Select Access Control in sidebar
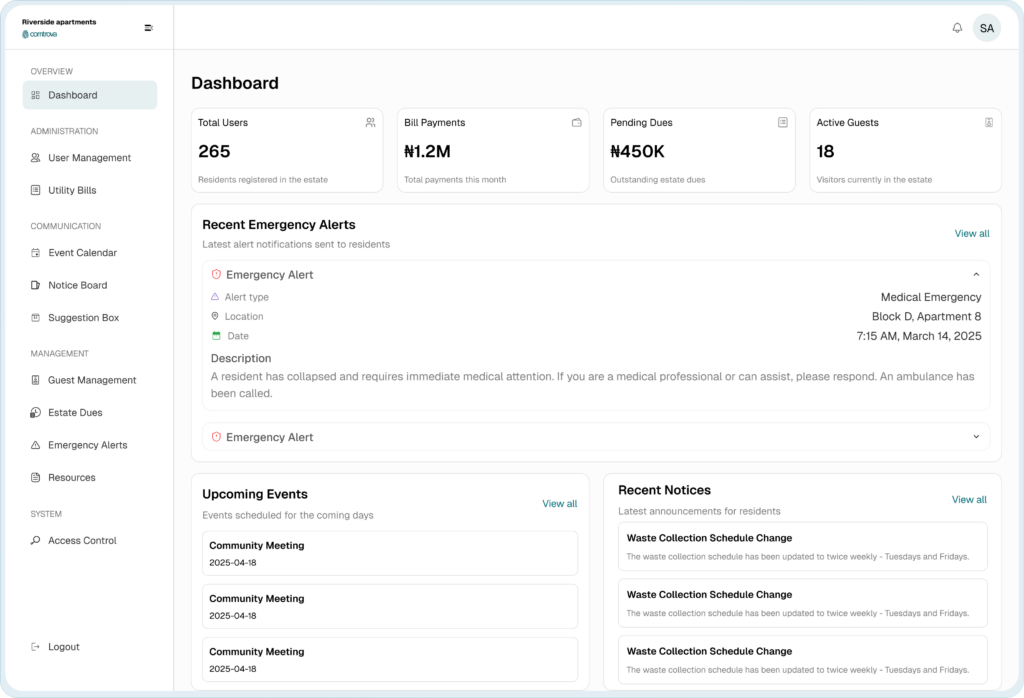The width and height of the screenshot is (1024, 698). coord(82,541)
